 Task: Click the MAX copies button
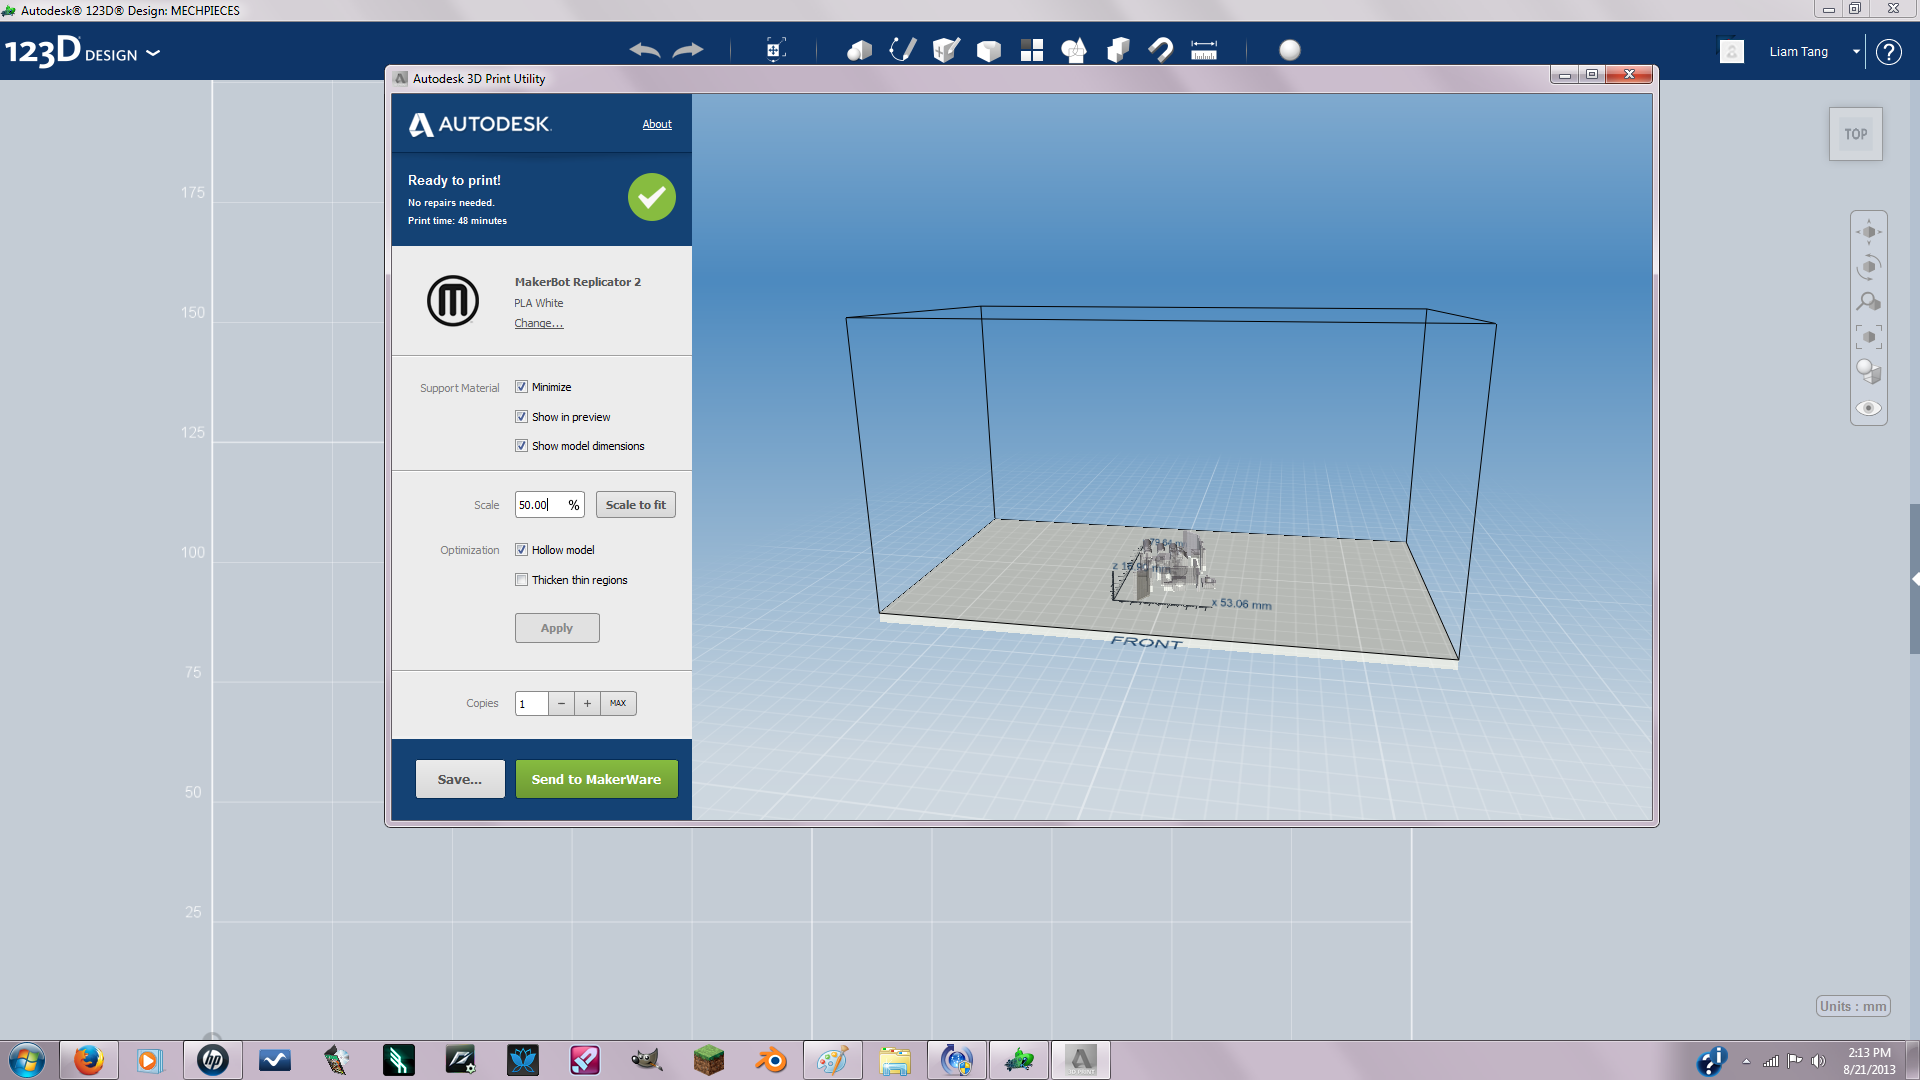pyautogui.click(x=618, y=703)
